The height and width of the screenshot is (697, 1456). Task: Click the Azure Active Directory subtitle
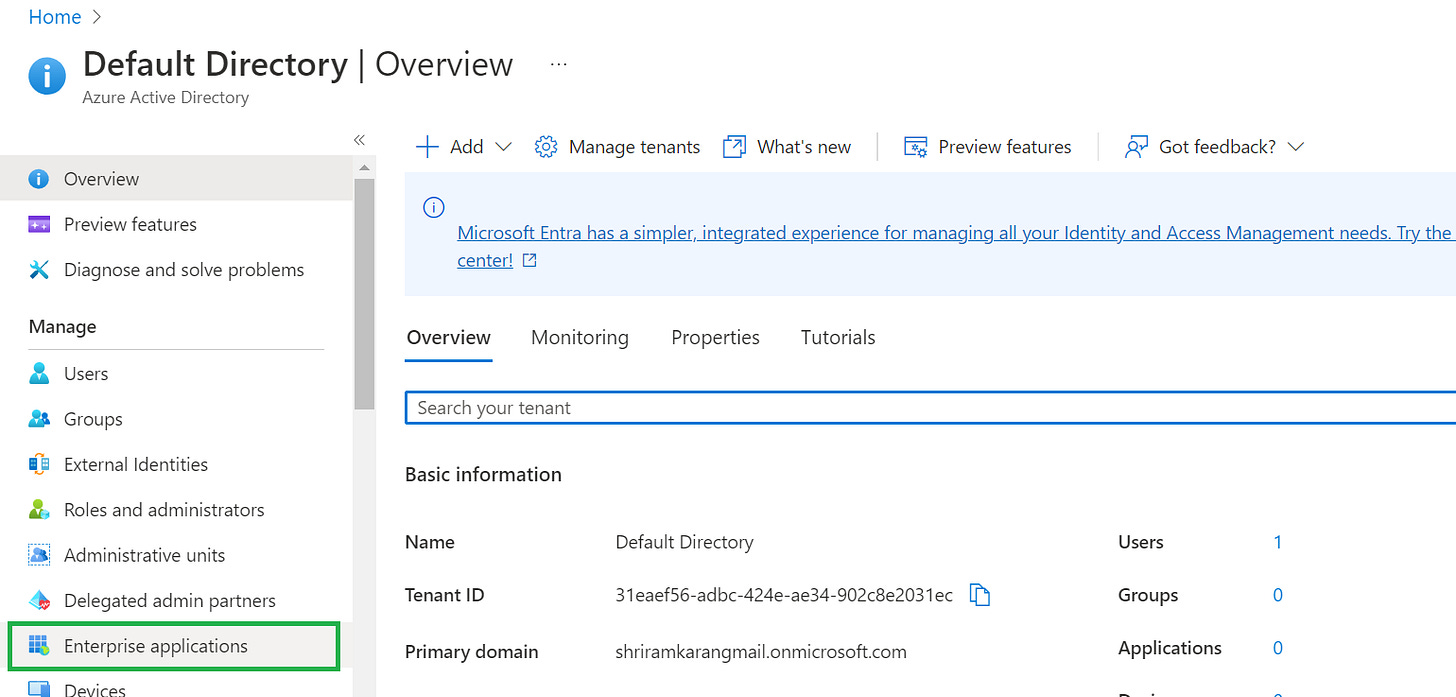(166, 97)
